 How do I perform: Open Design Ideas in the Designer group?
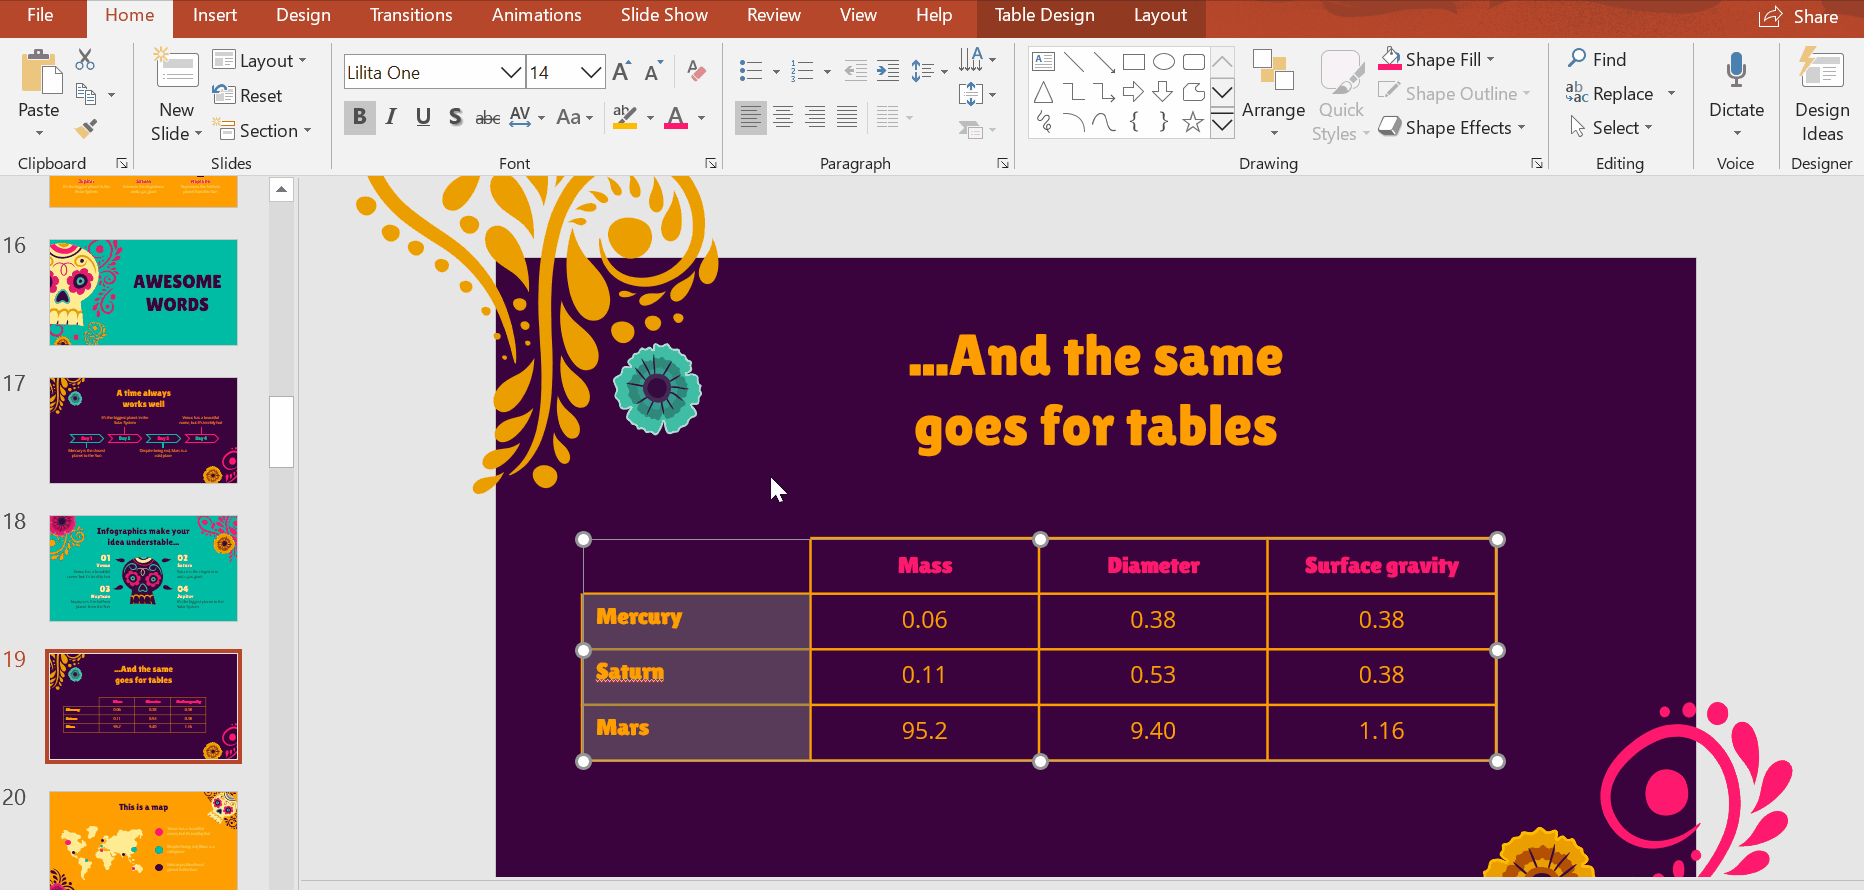tap(1821, 95)
